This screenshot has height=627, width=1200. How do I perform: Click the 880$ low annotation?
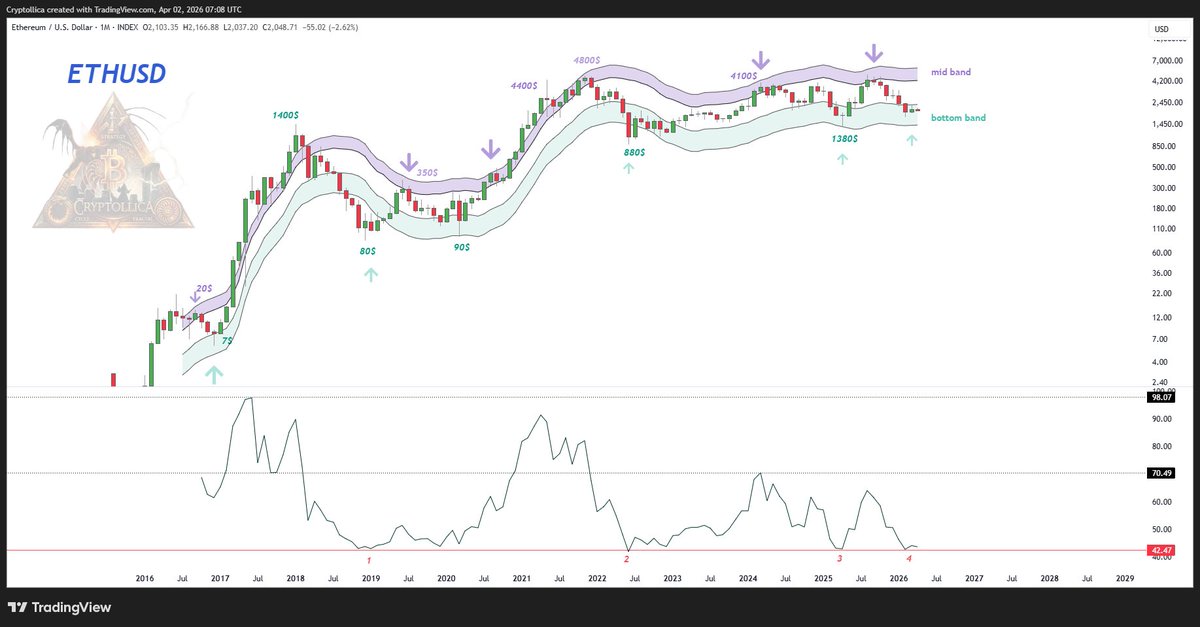click(632, 151)
